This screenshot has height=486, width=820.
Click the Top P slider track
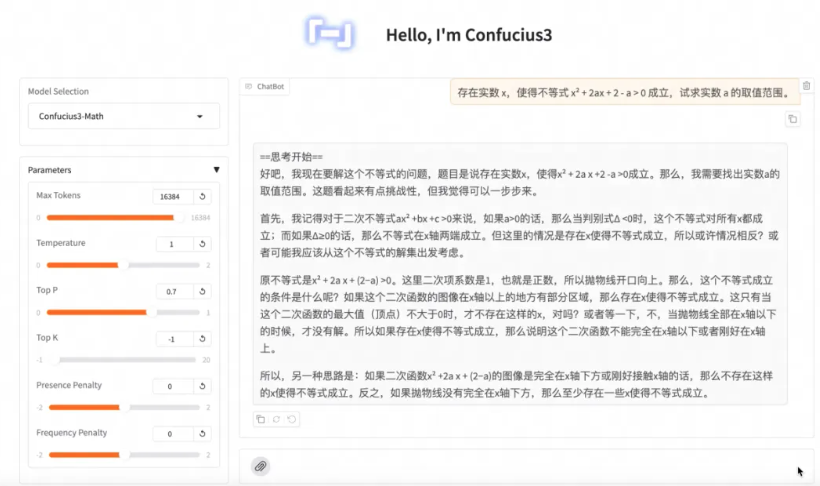tap(123, 312)
